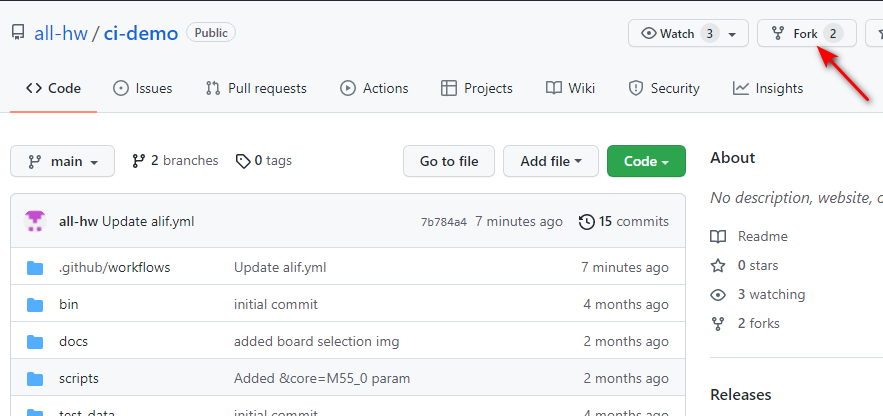Screen dimensions: 883x416
Task: Open the Security tab
Action: (664, 88)
